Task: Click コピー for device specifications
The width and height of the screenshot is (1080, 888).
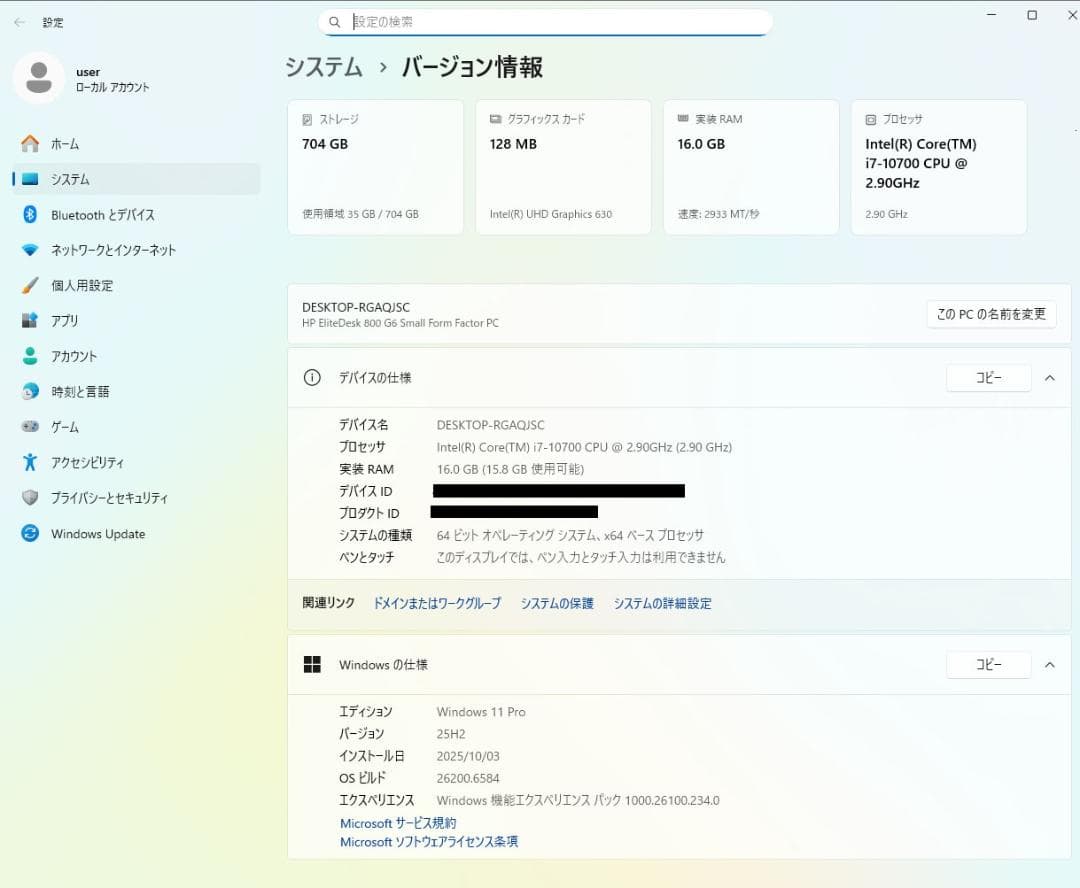Action: (988, 377)
